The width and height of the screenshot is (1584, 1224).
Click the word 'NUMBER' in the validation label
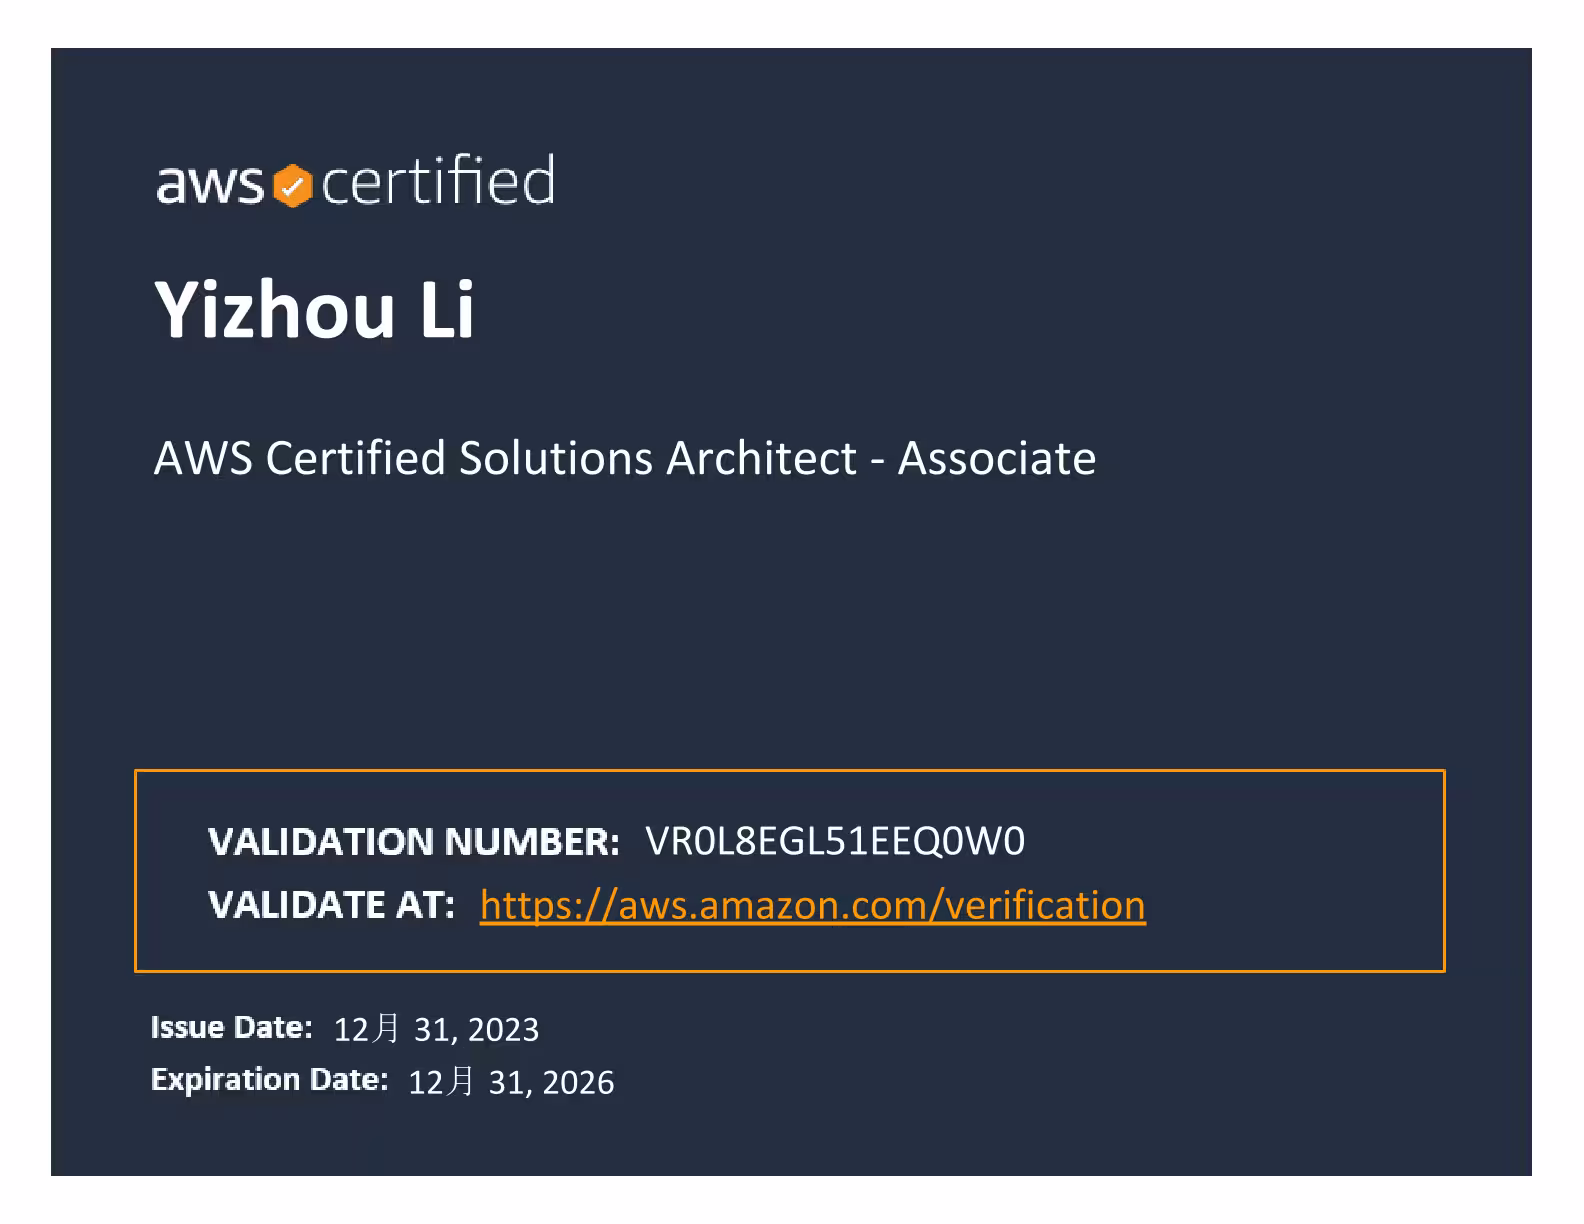tap(531, 842)
